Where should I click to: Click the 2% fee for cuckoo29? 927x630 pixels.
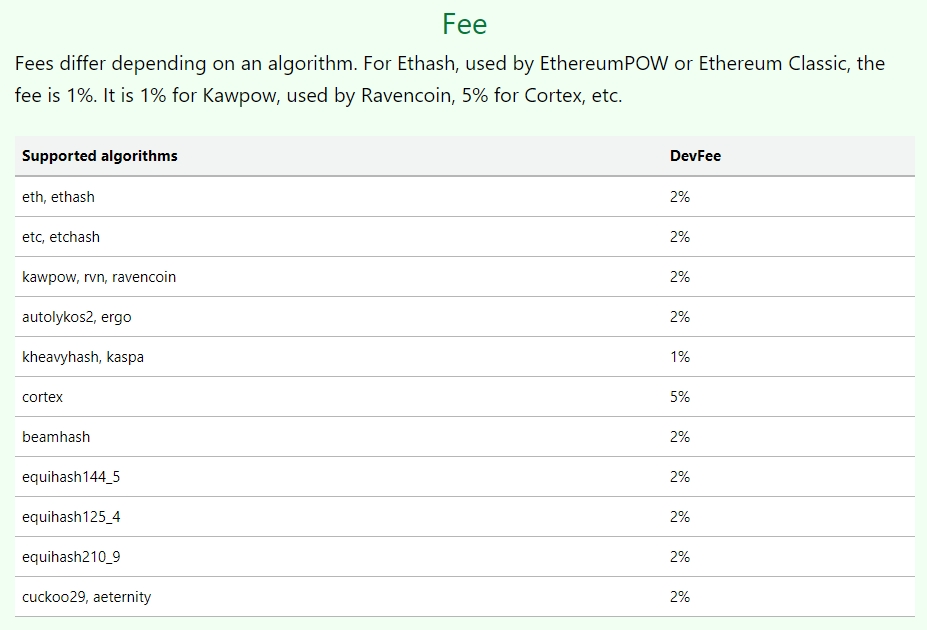click(x=680, y=597)
